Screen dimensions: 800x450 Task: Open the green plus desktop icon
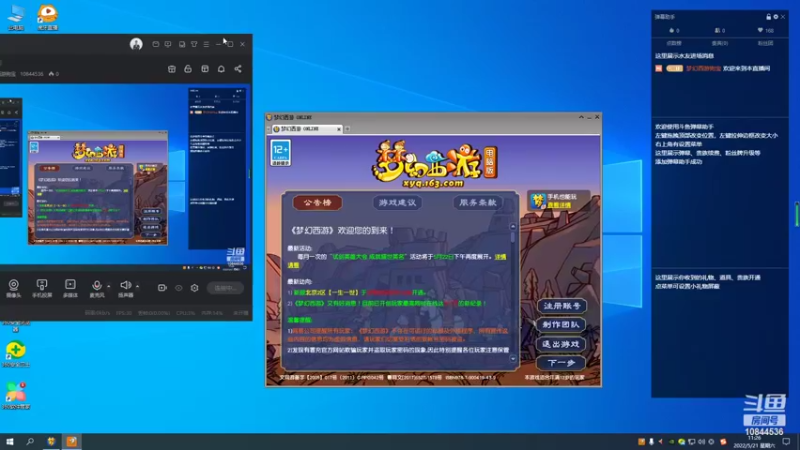(x=16, y=354)
